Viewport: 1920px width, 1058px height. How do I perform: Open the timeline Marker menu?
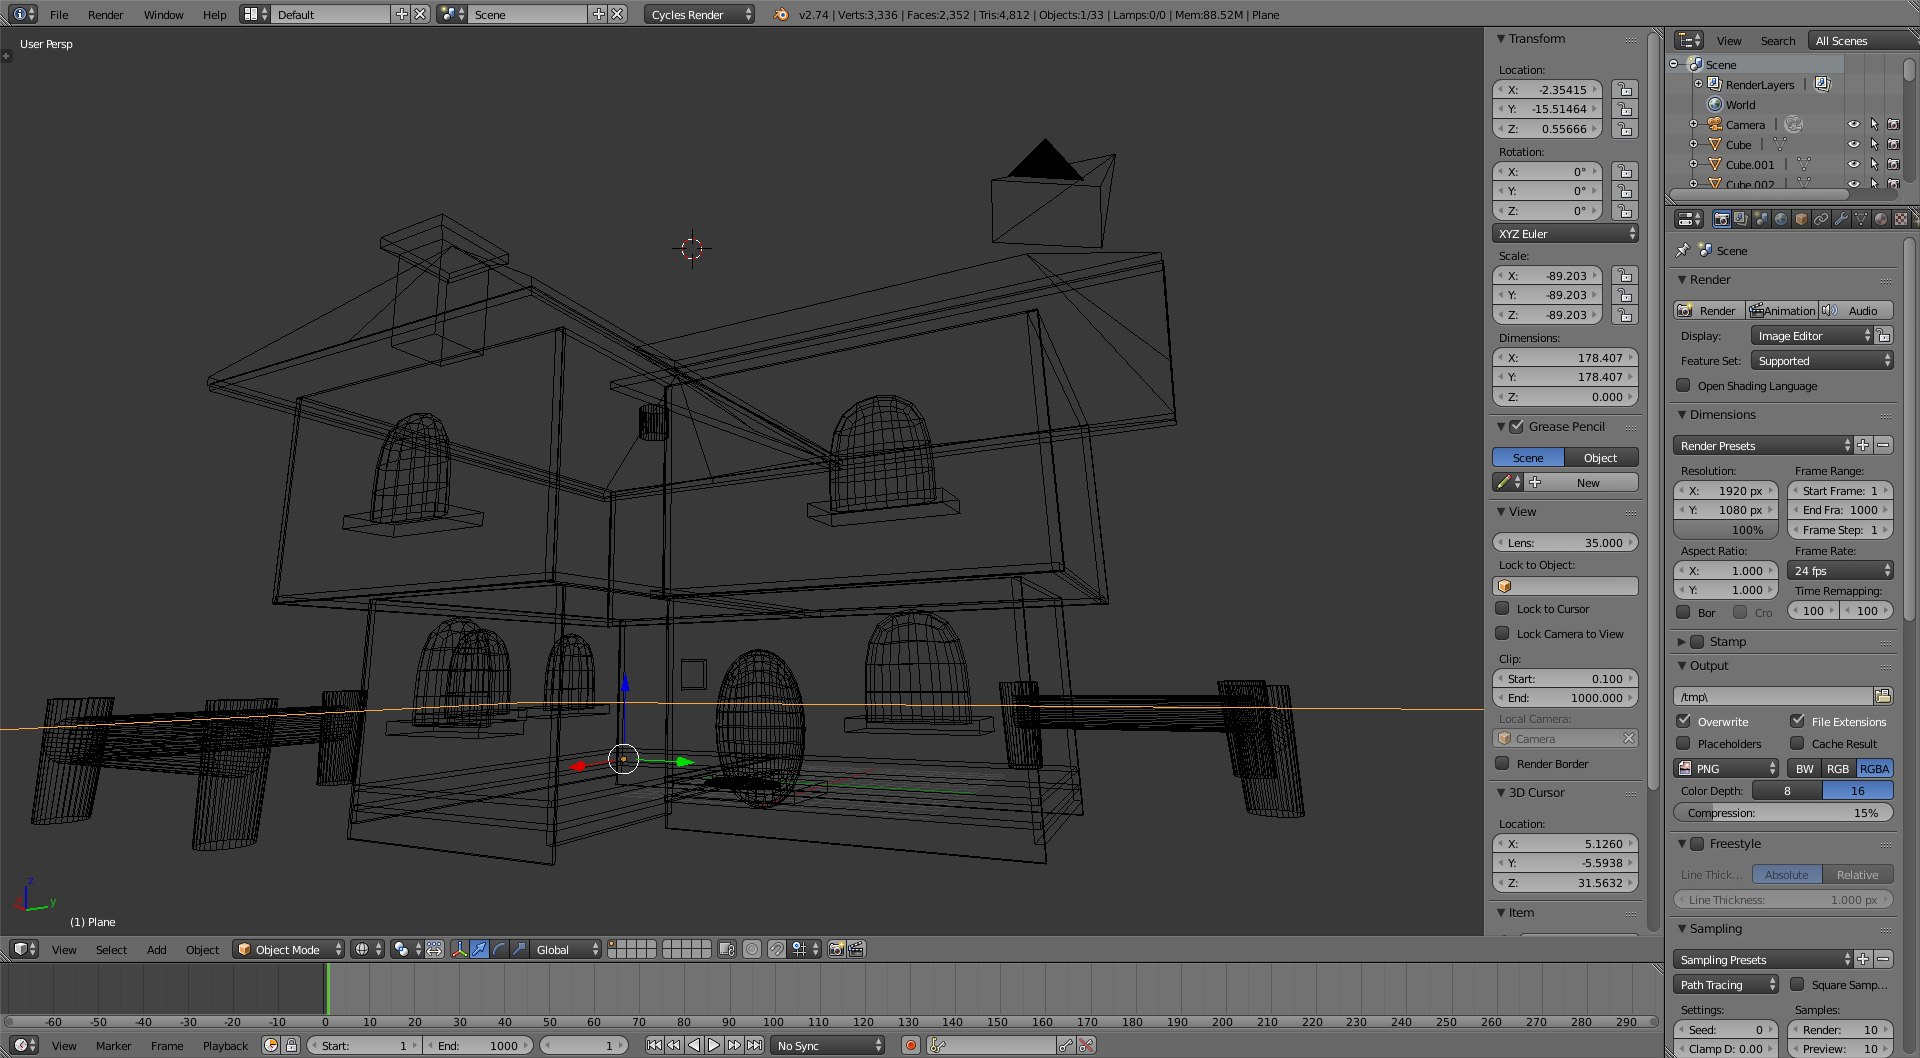(x=113, y=1046)
